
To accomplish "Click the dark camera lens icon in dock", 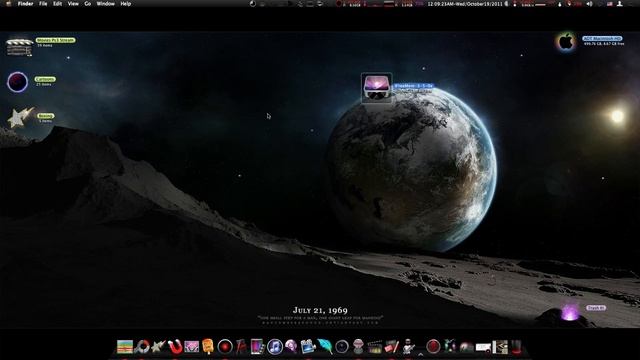I will (342, 347).
